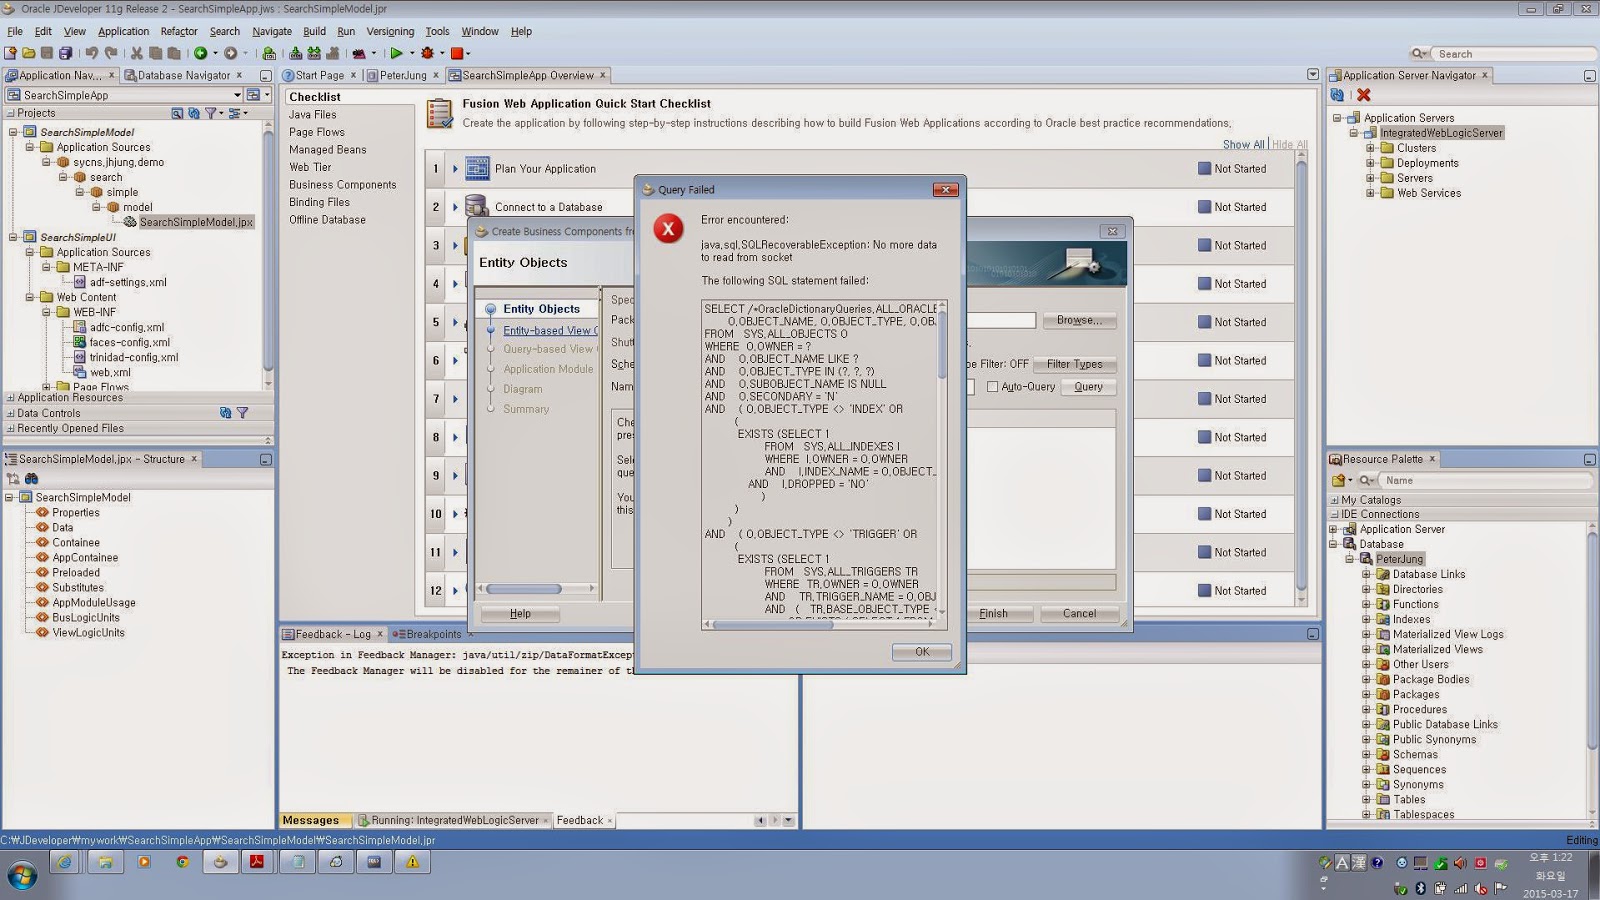Expand step 1 Plan Your Application

pos(455,169)
